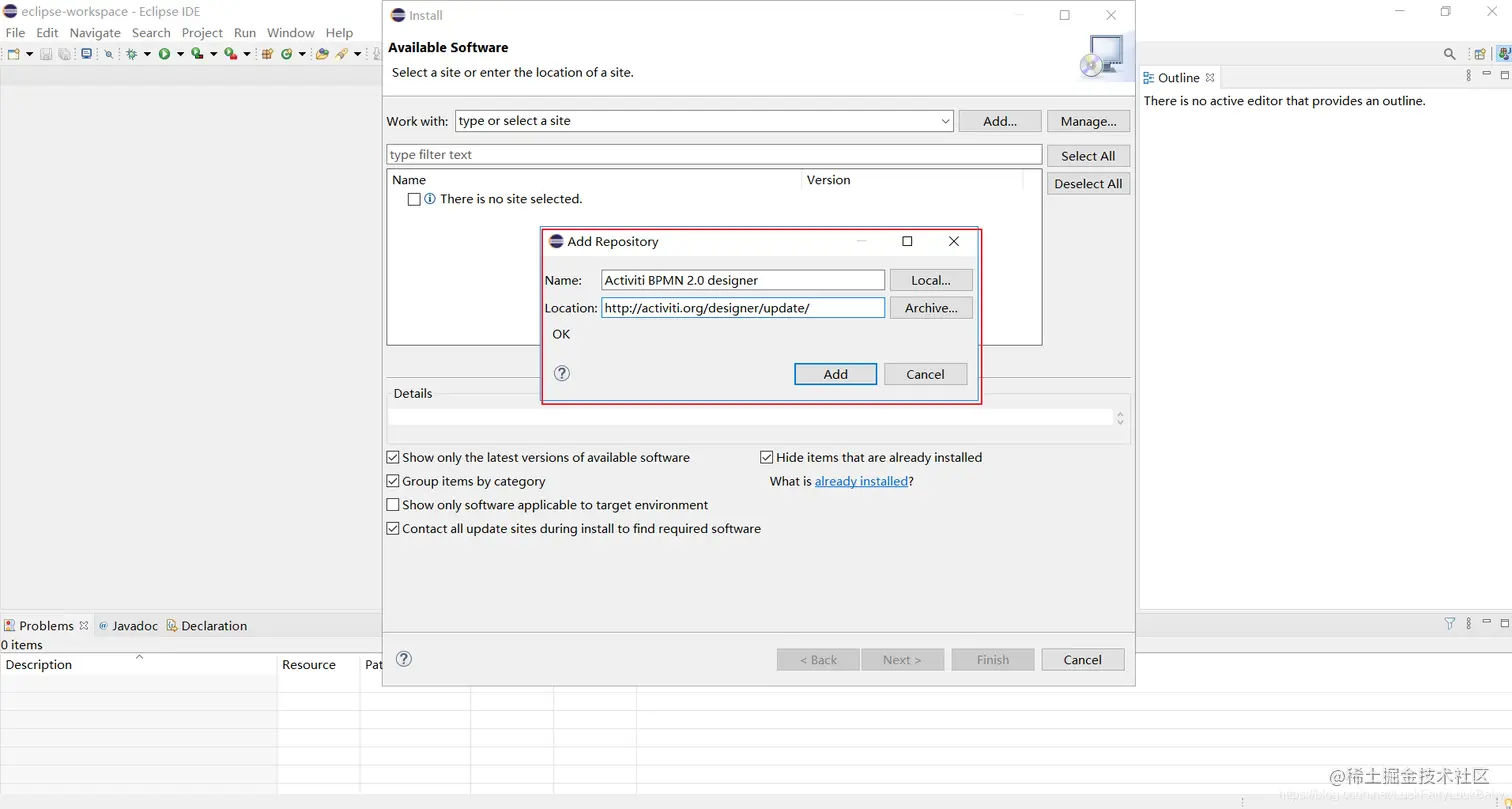Click the Open Perspective icon
This screenshot has height=809, width=1512.
coord(1480,54)
